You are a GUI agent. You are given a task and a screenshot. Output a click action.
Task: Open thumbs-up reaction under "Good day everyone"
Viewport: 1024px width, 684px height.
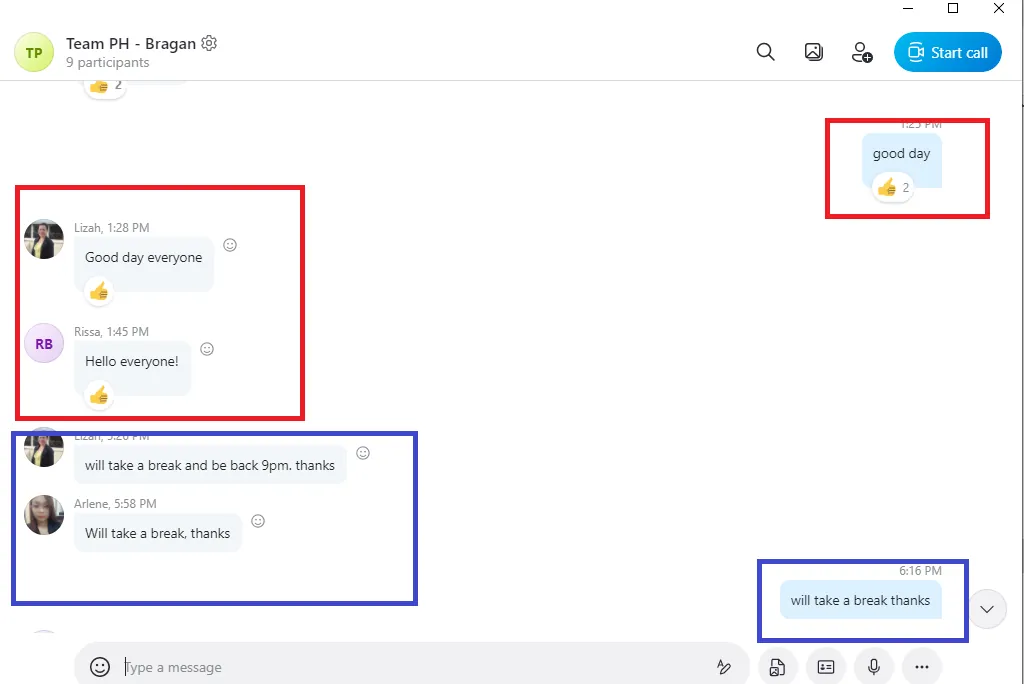99,291
